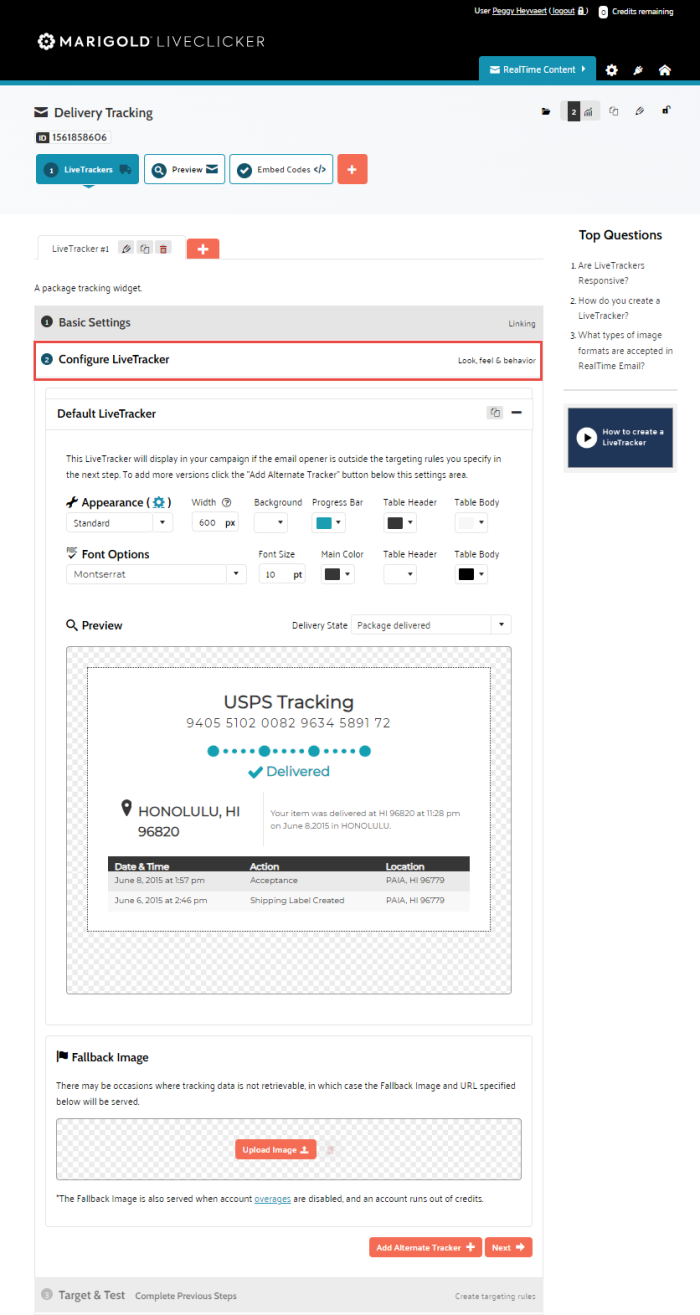Pick the Progress Bar color swatch
Image resolution: width=700 pixels, height=1315 pixels.
click(x=329, y=522)
